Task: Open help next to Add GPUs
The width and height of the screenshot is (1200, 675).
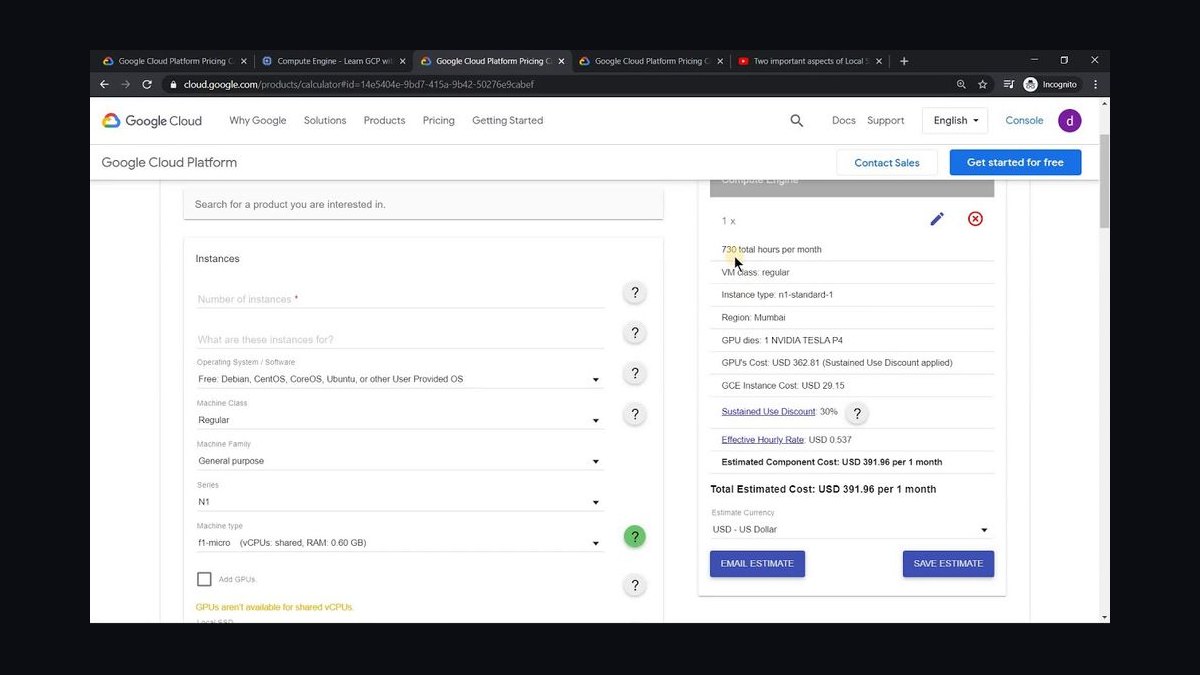Action: tap(635, 586)
